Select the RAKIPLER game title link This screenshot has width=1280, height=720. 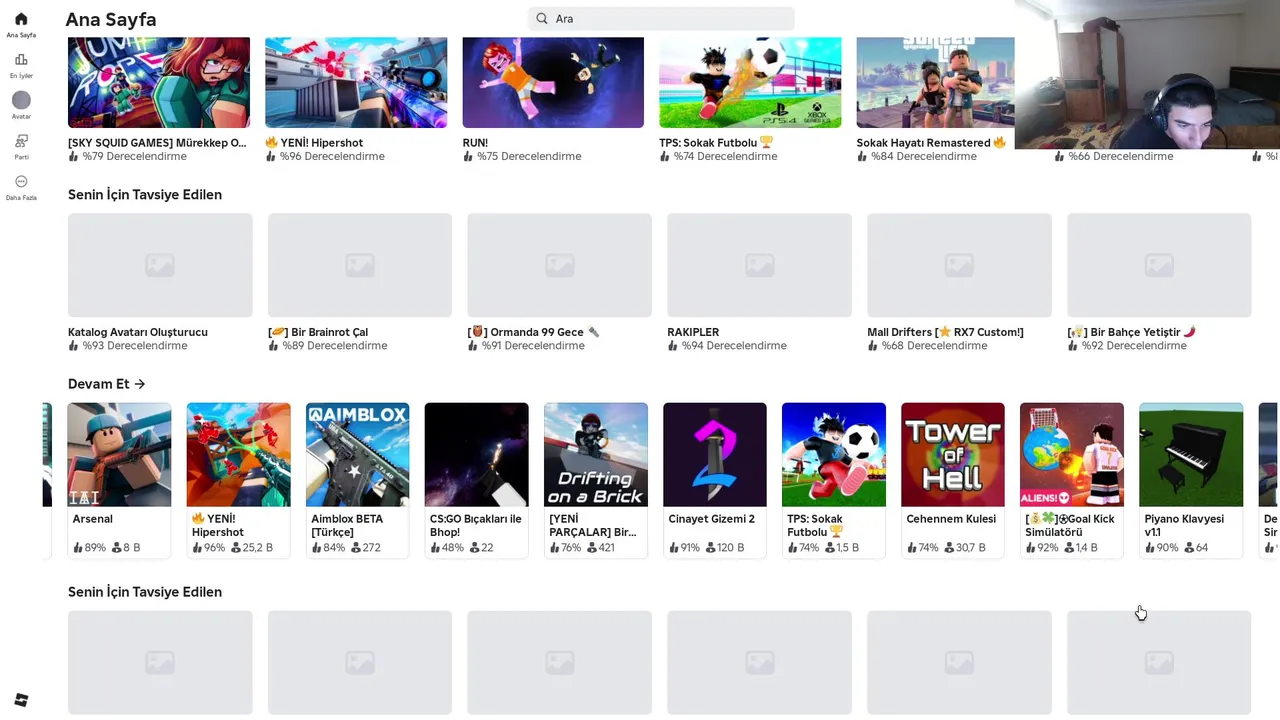pos(693,332)
